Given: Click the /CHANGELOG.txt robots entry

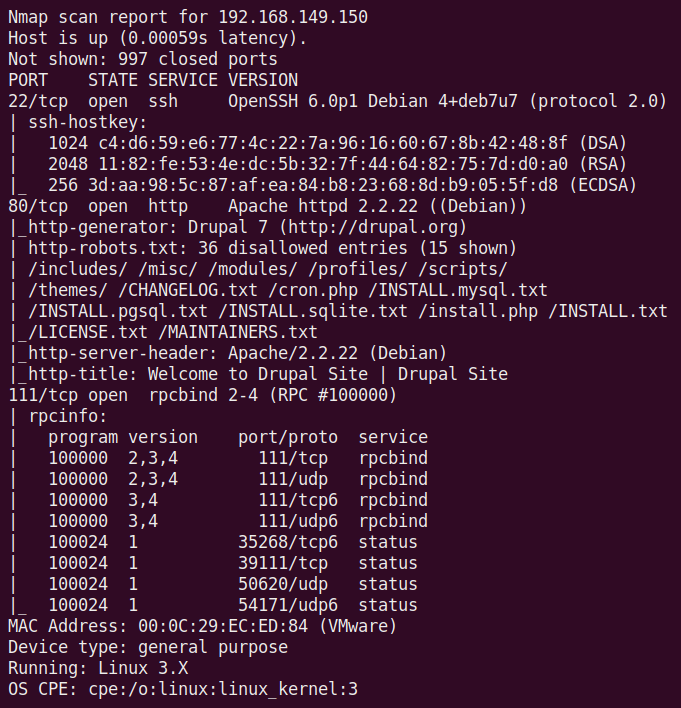Looking at the screenshot, I should pos(177,290).
